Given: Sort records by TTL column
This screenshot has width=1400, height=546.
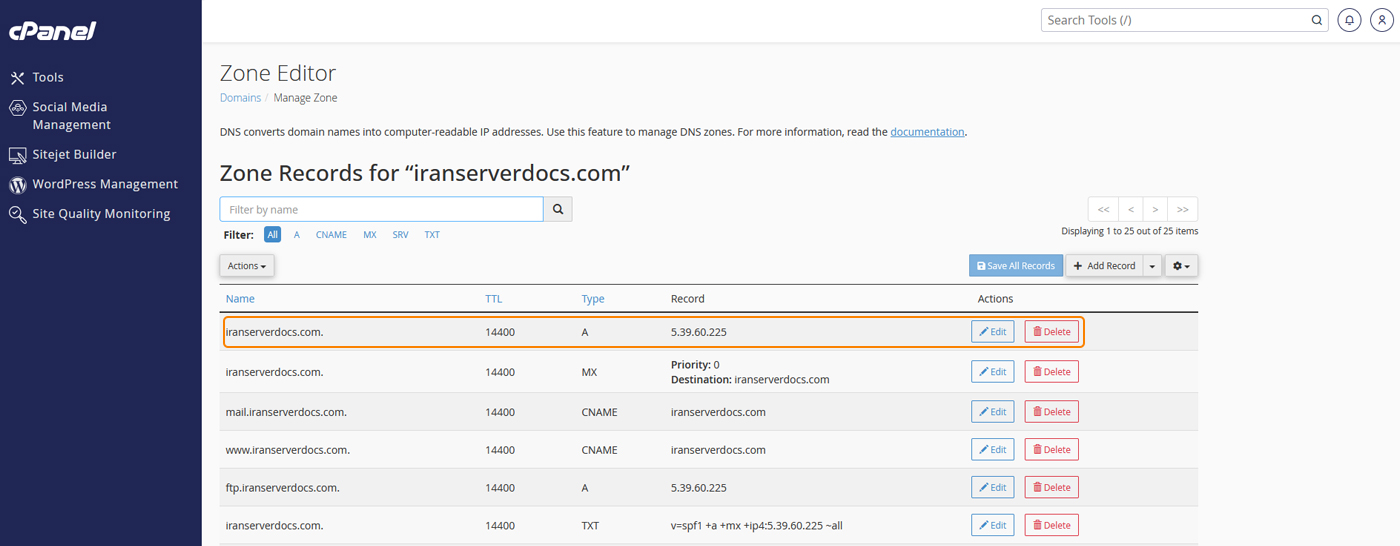Looking at the screenshot, I should coord(494,299).
